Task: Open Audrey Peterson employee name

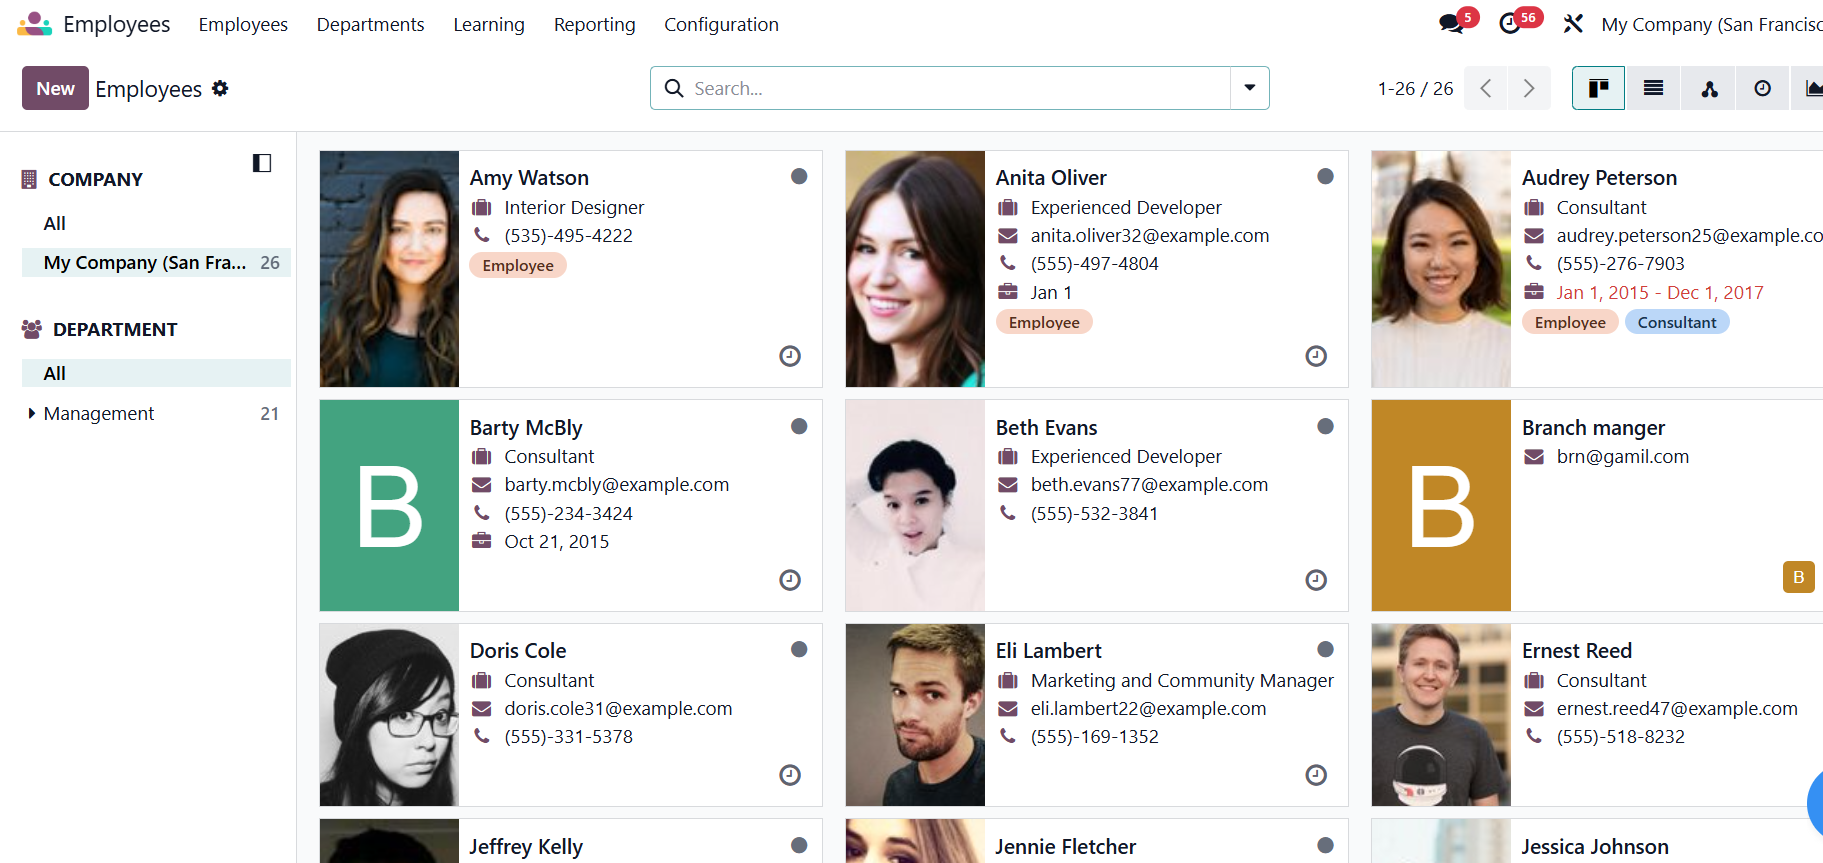Action: click(x=1599, y=177)
